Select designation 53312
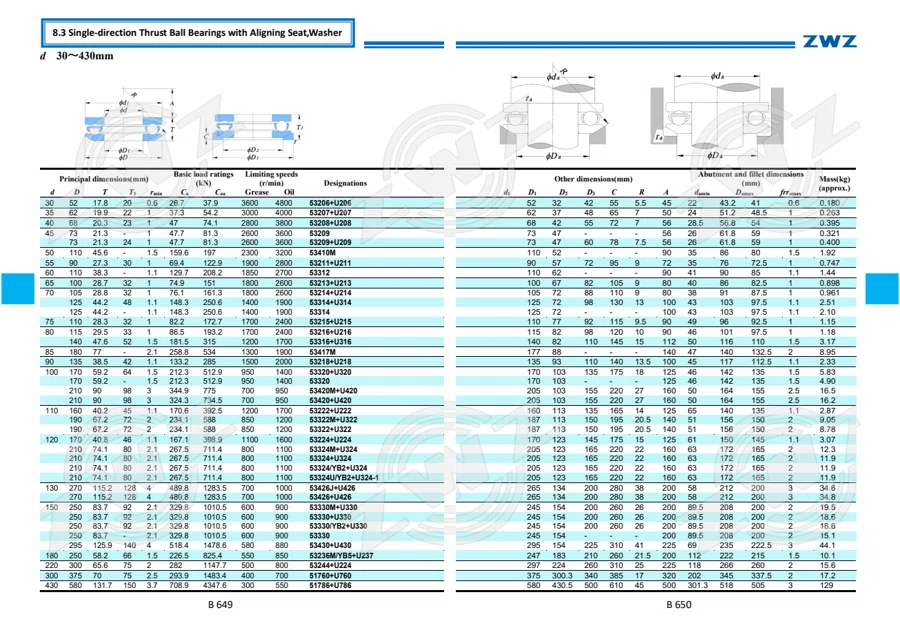 [320, 273]
